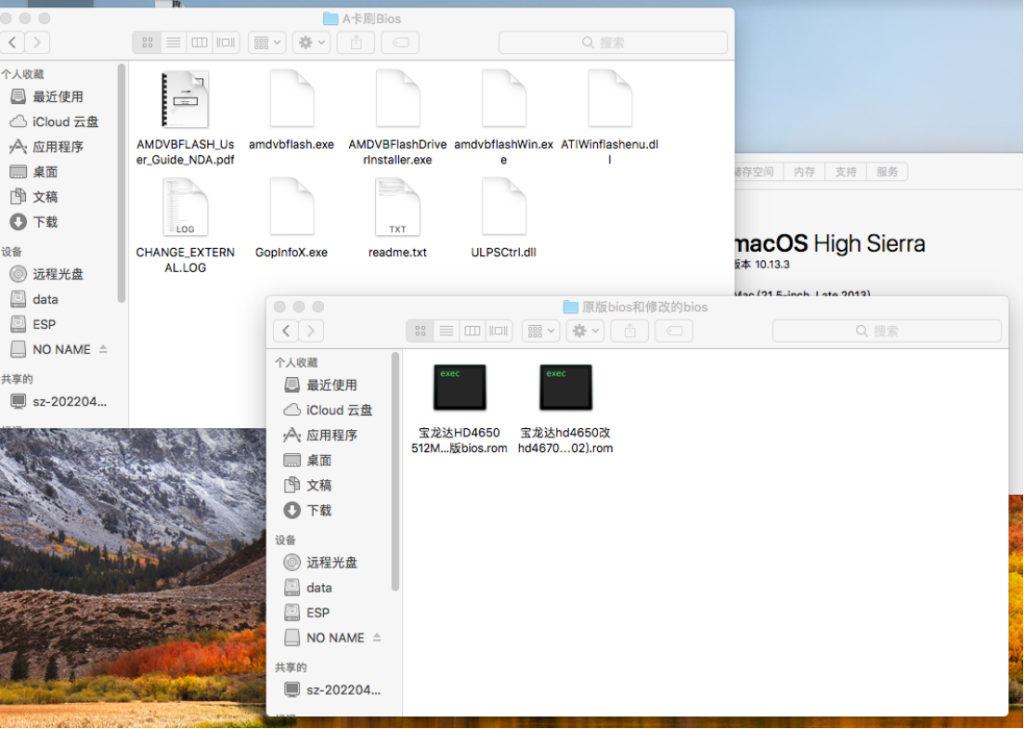Switch to the 支持 tab
This screenshot has height=729, width=1024.
coord(846,172)
